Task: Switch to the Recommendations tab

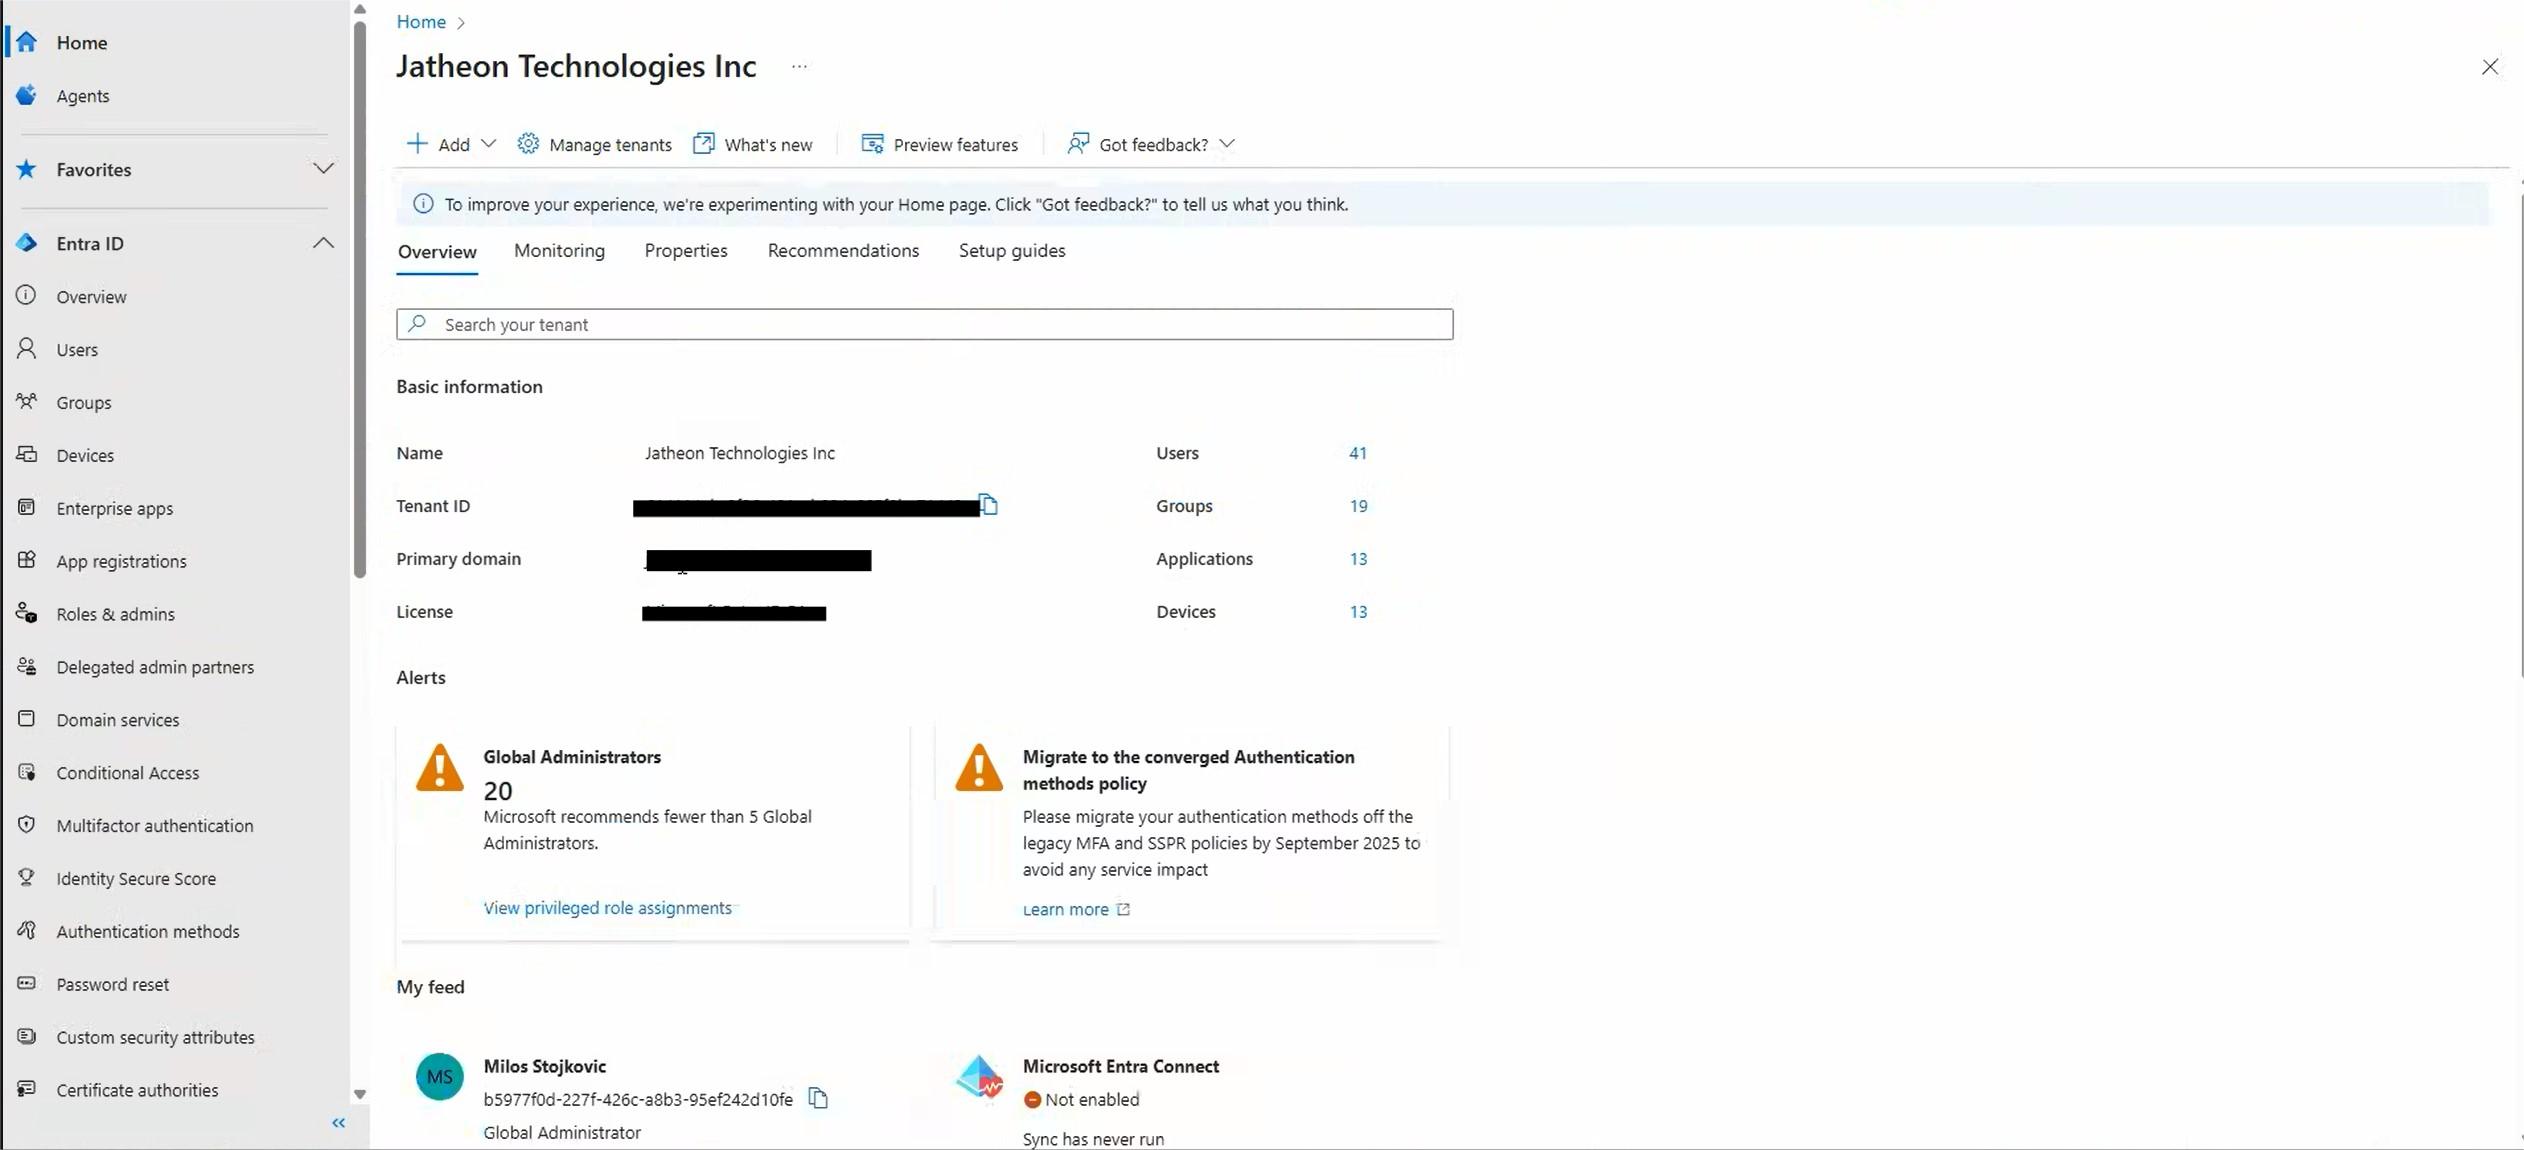Action: click(843, 250)
